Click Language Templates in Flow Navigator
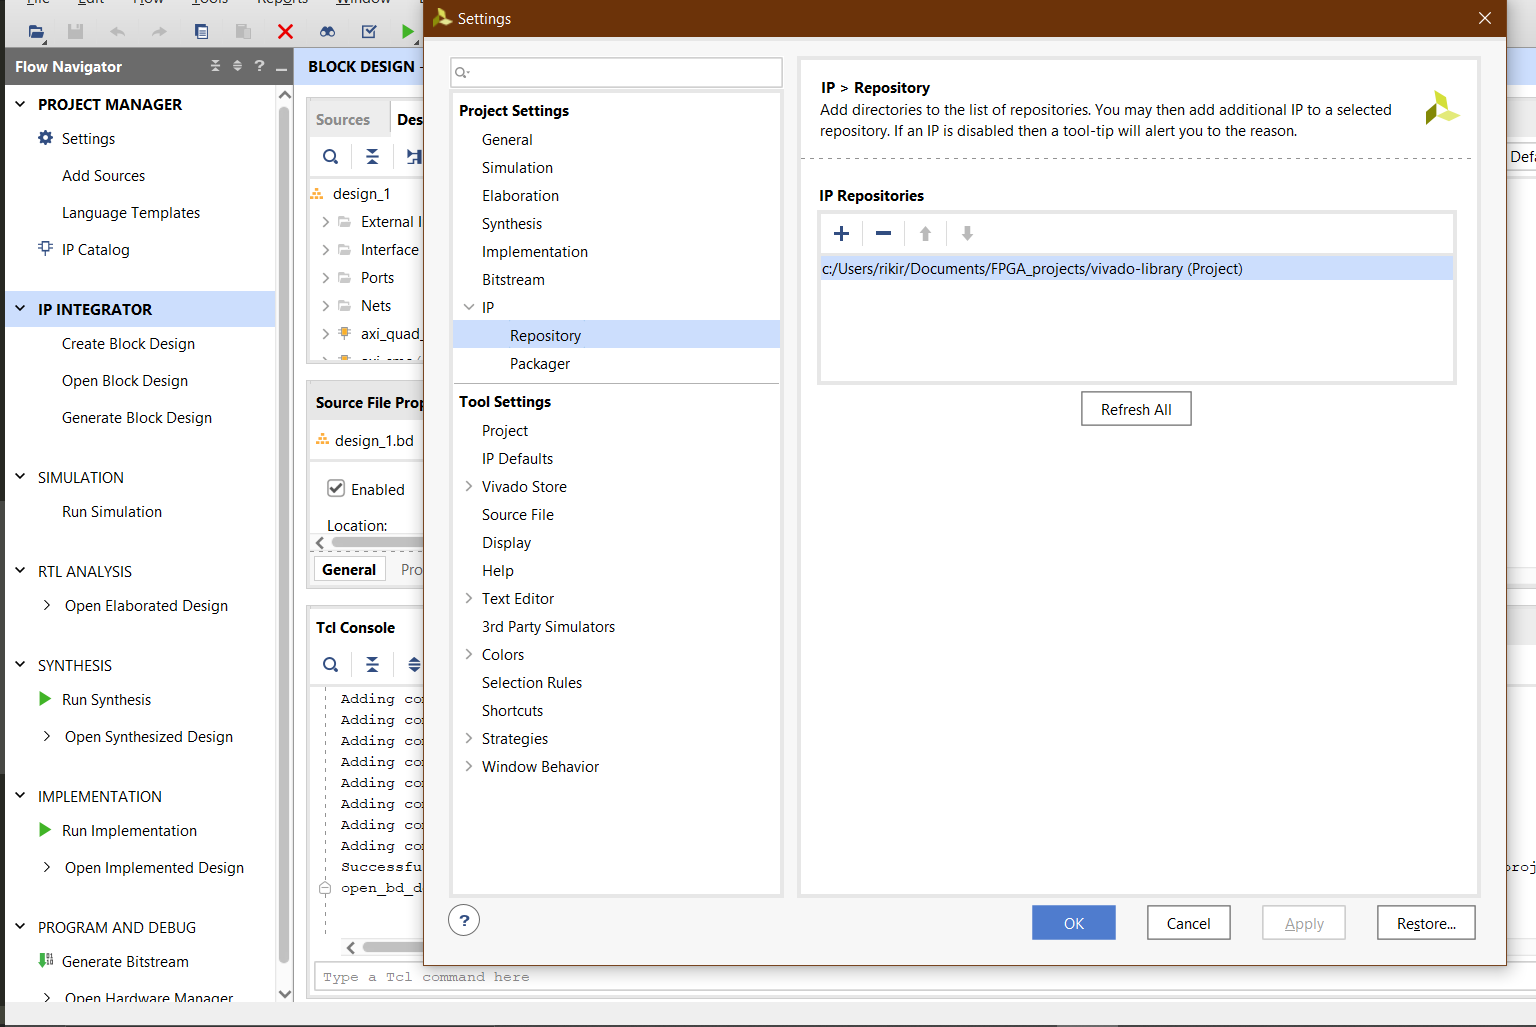Image resolution: width=1536 pixels, height=1027 pixels. click(131, 212)
